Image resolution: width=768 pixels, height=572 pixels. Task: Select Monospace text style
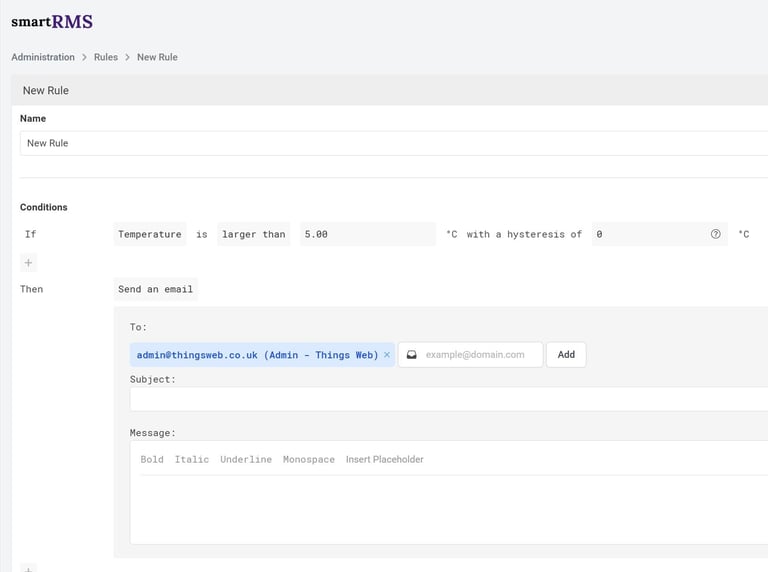coord(309,460)
